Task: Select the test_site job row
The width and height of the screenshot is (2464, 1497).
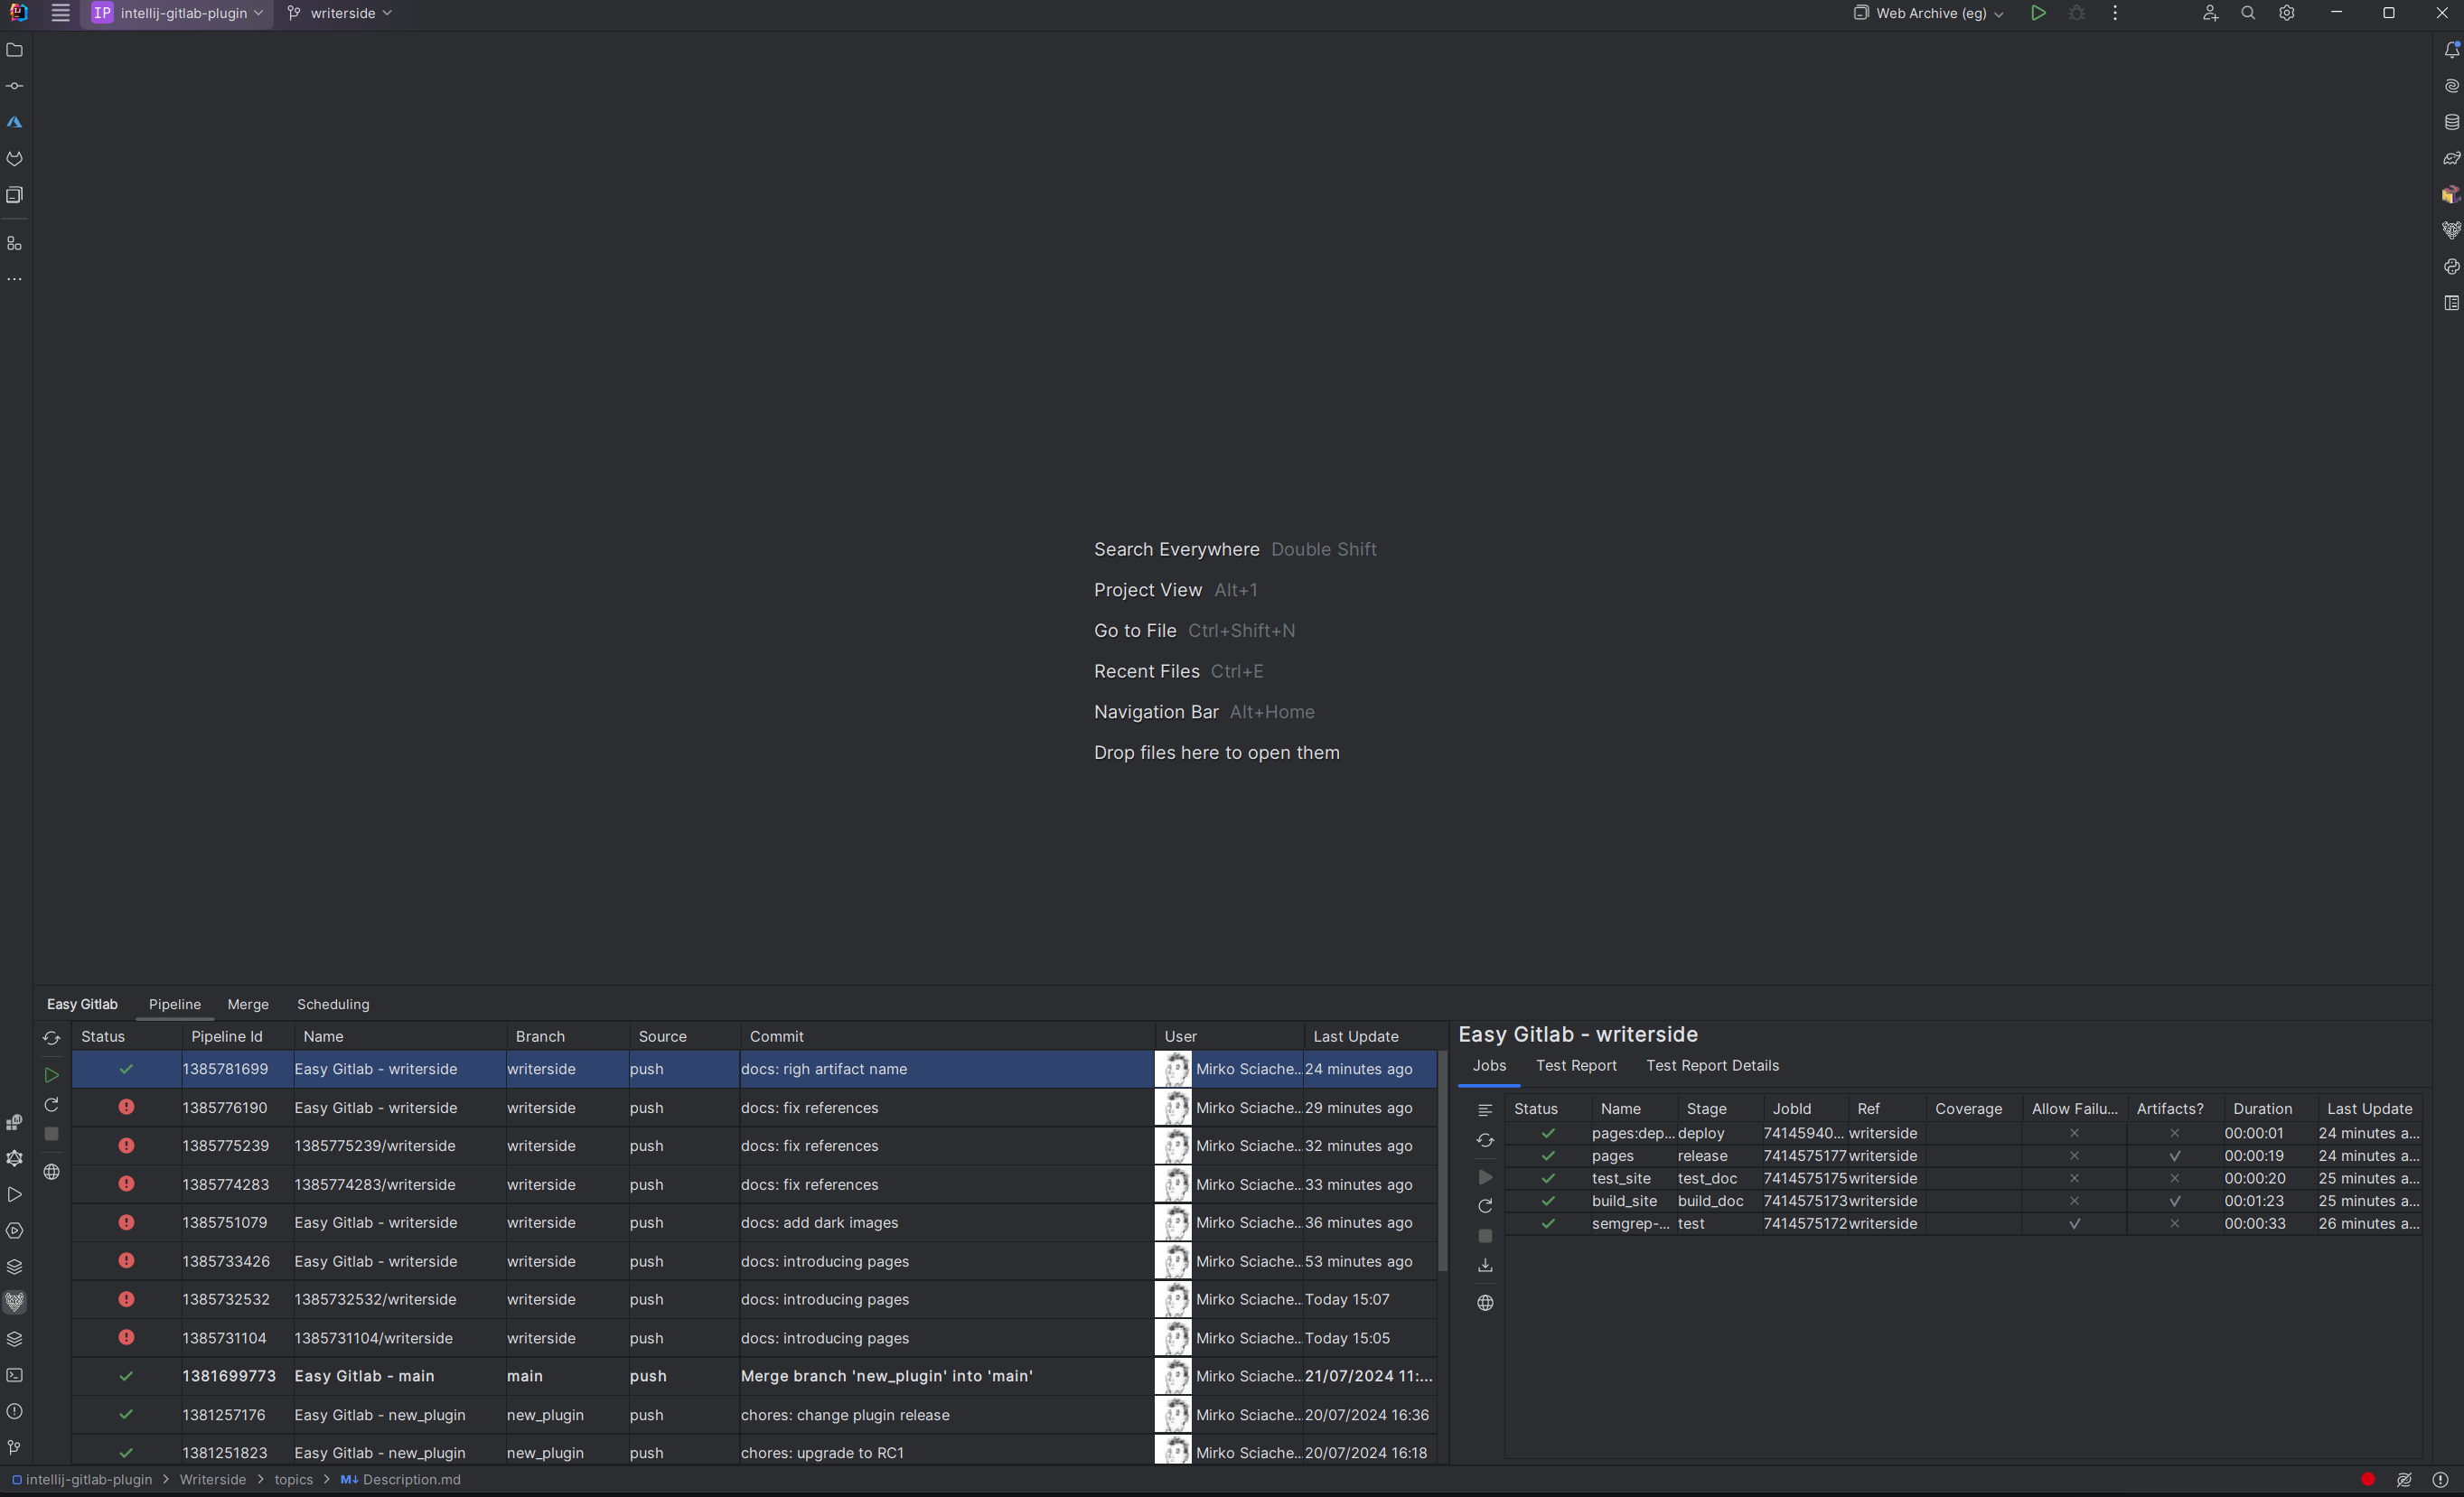Action: point(1964,1179)
